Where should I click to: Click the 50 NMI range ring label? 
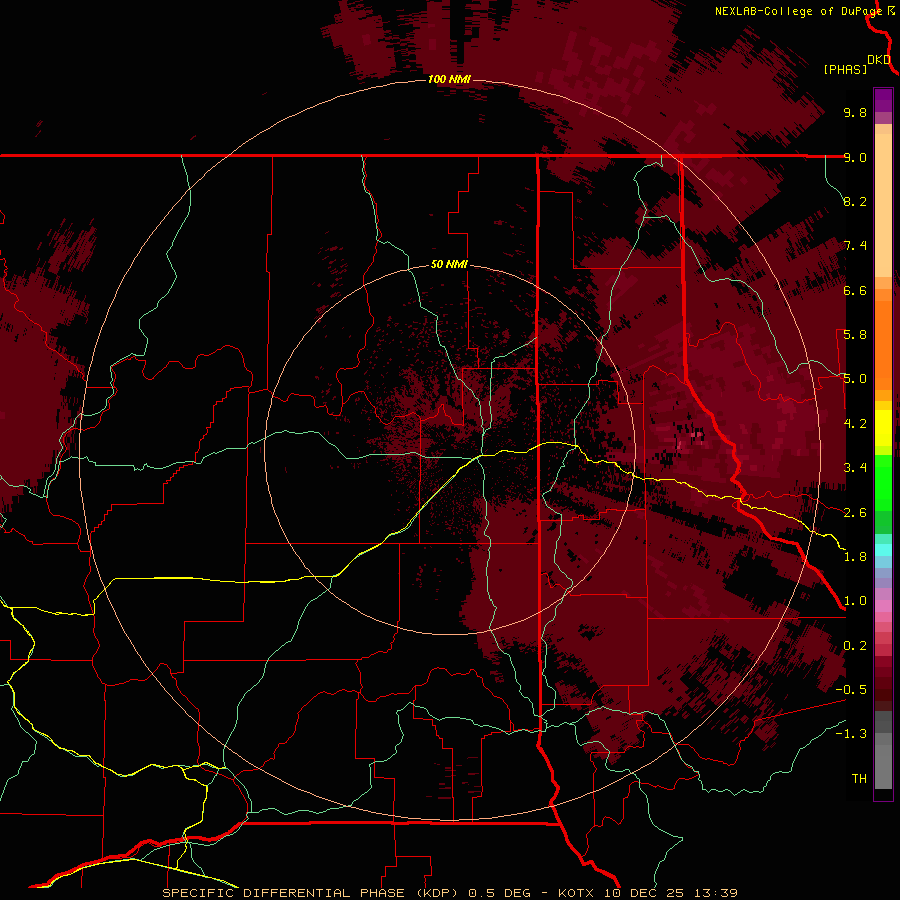coord(449,265)
